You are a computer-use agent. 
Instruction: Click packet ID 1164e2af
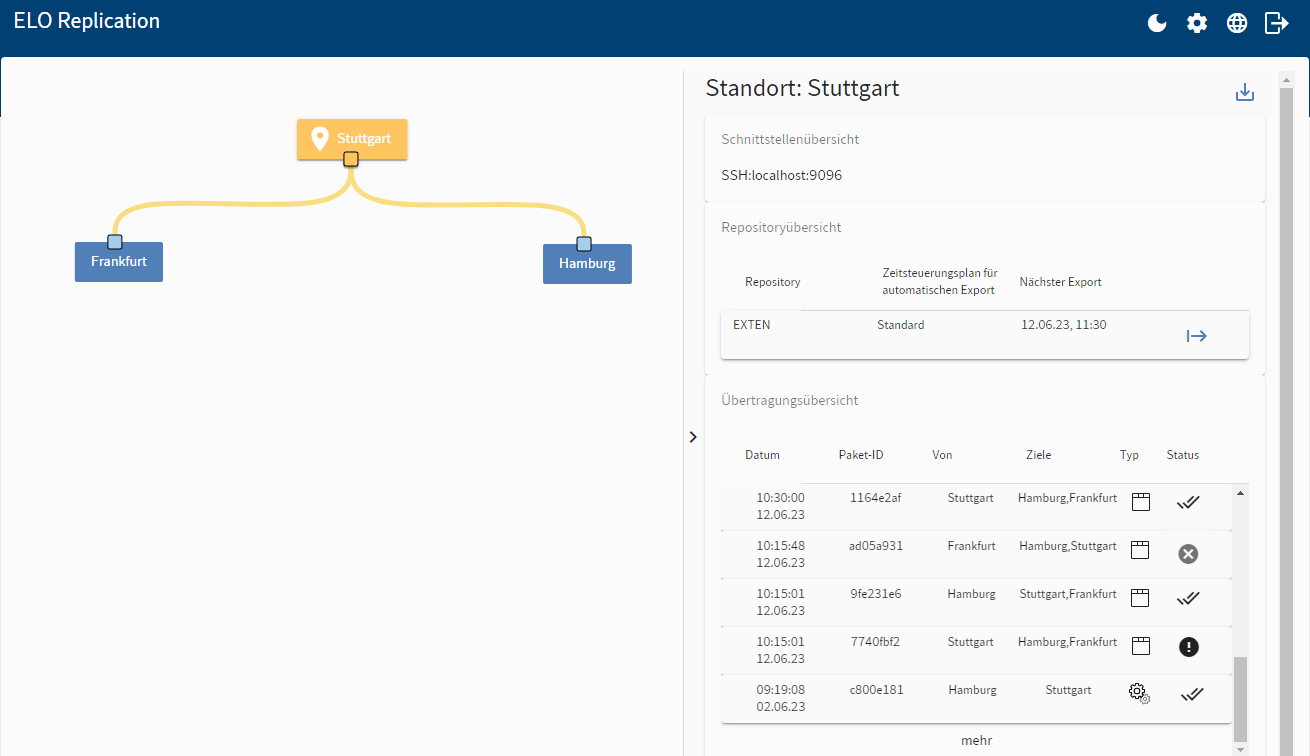pyautogui.click(x=876, y=497)
